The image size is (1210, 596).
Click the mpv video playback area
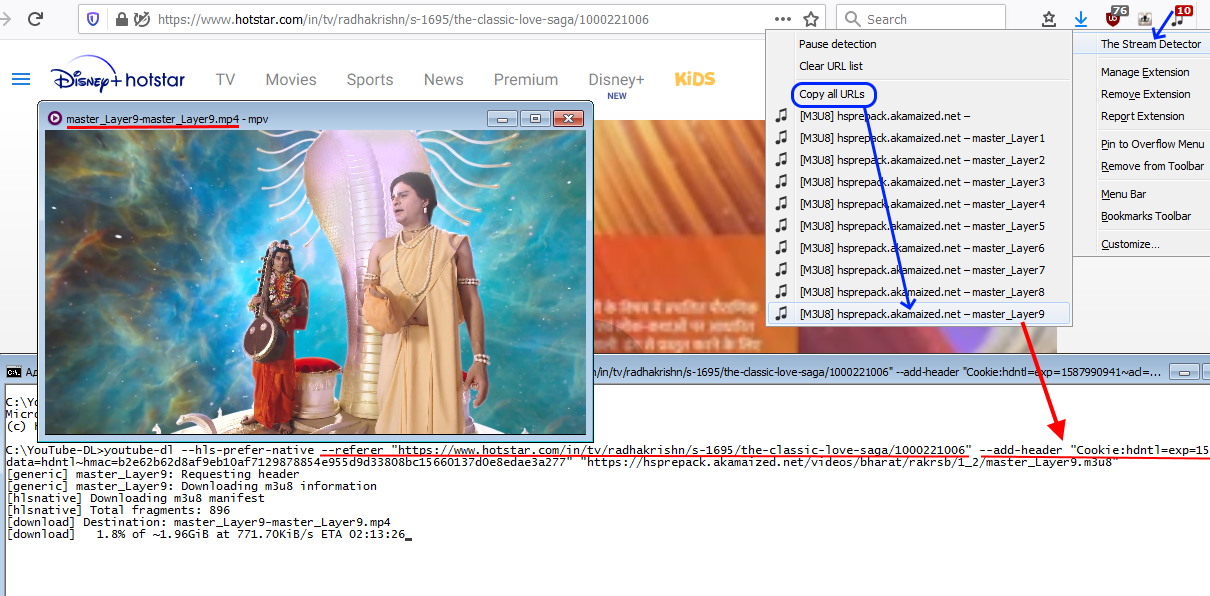(x=315, y=282)
